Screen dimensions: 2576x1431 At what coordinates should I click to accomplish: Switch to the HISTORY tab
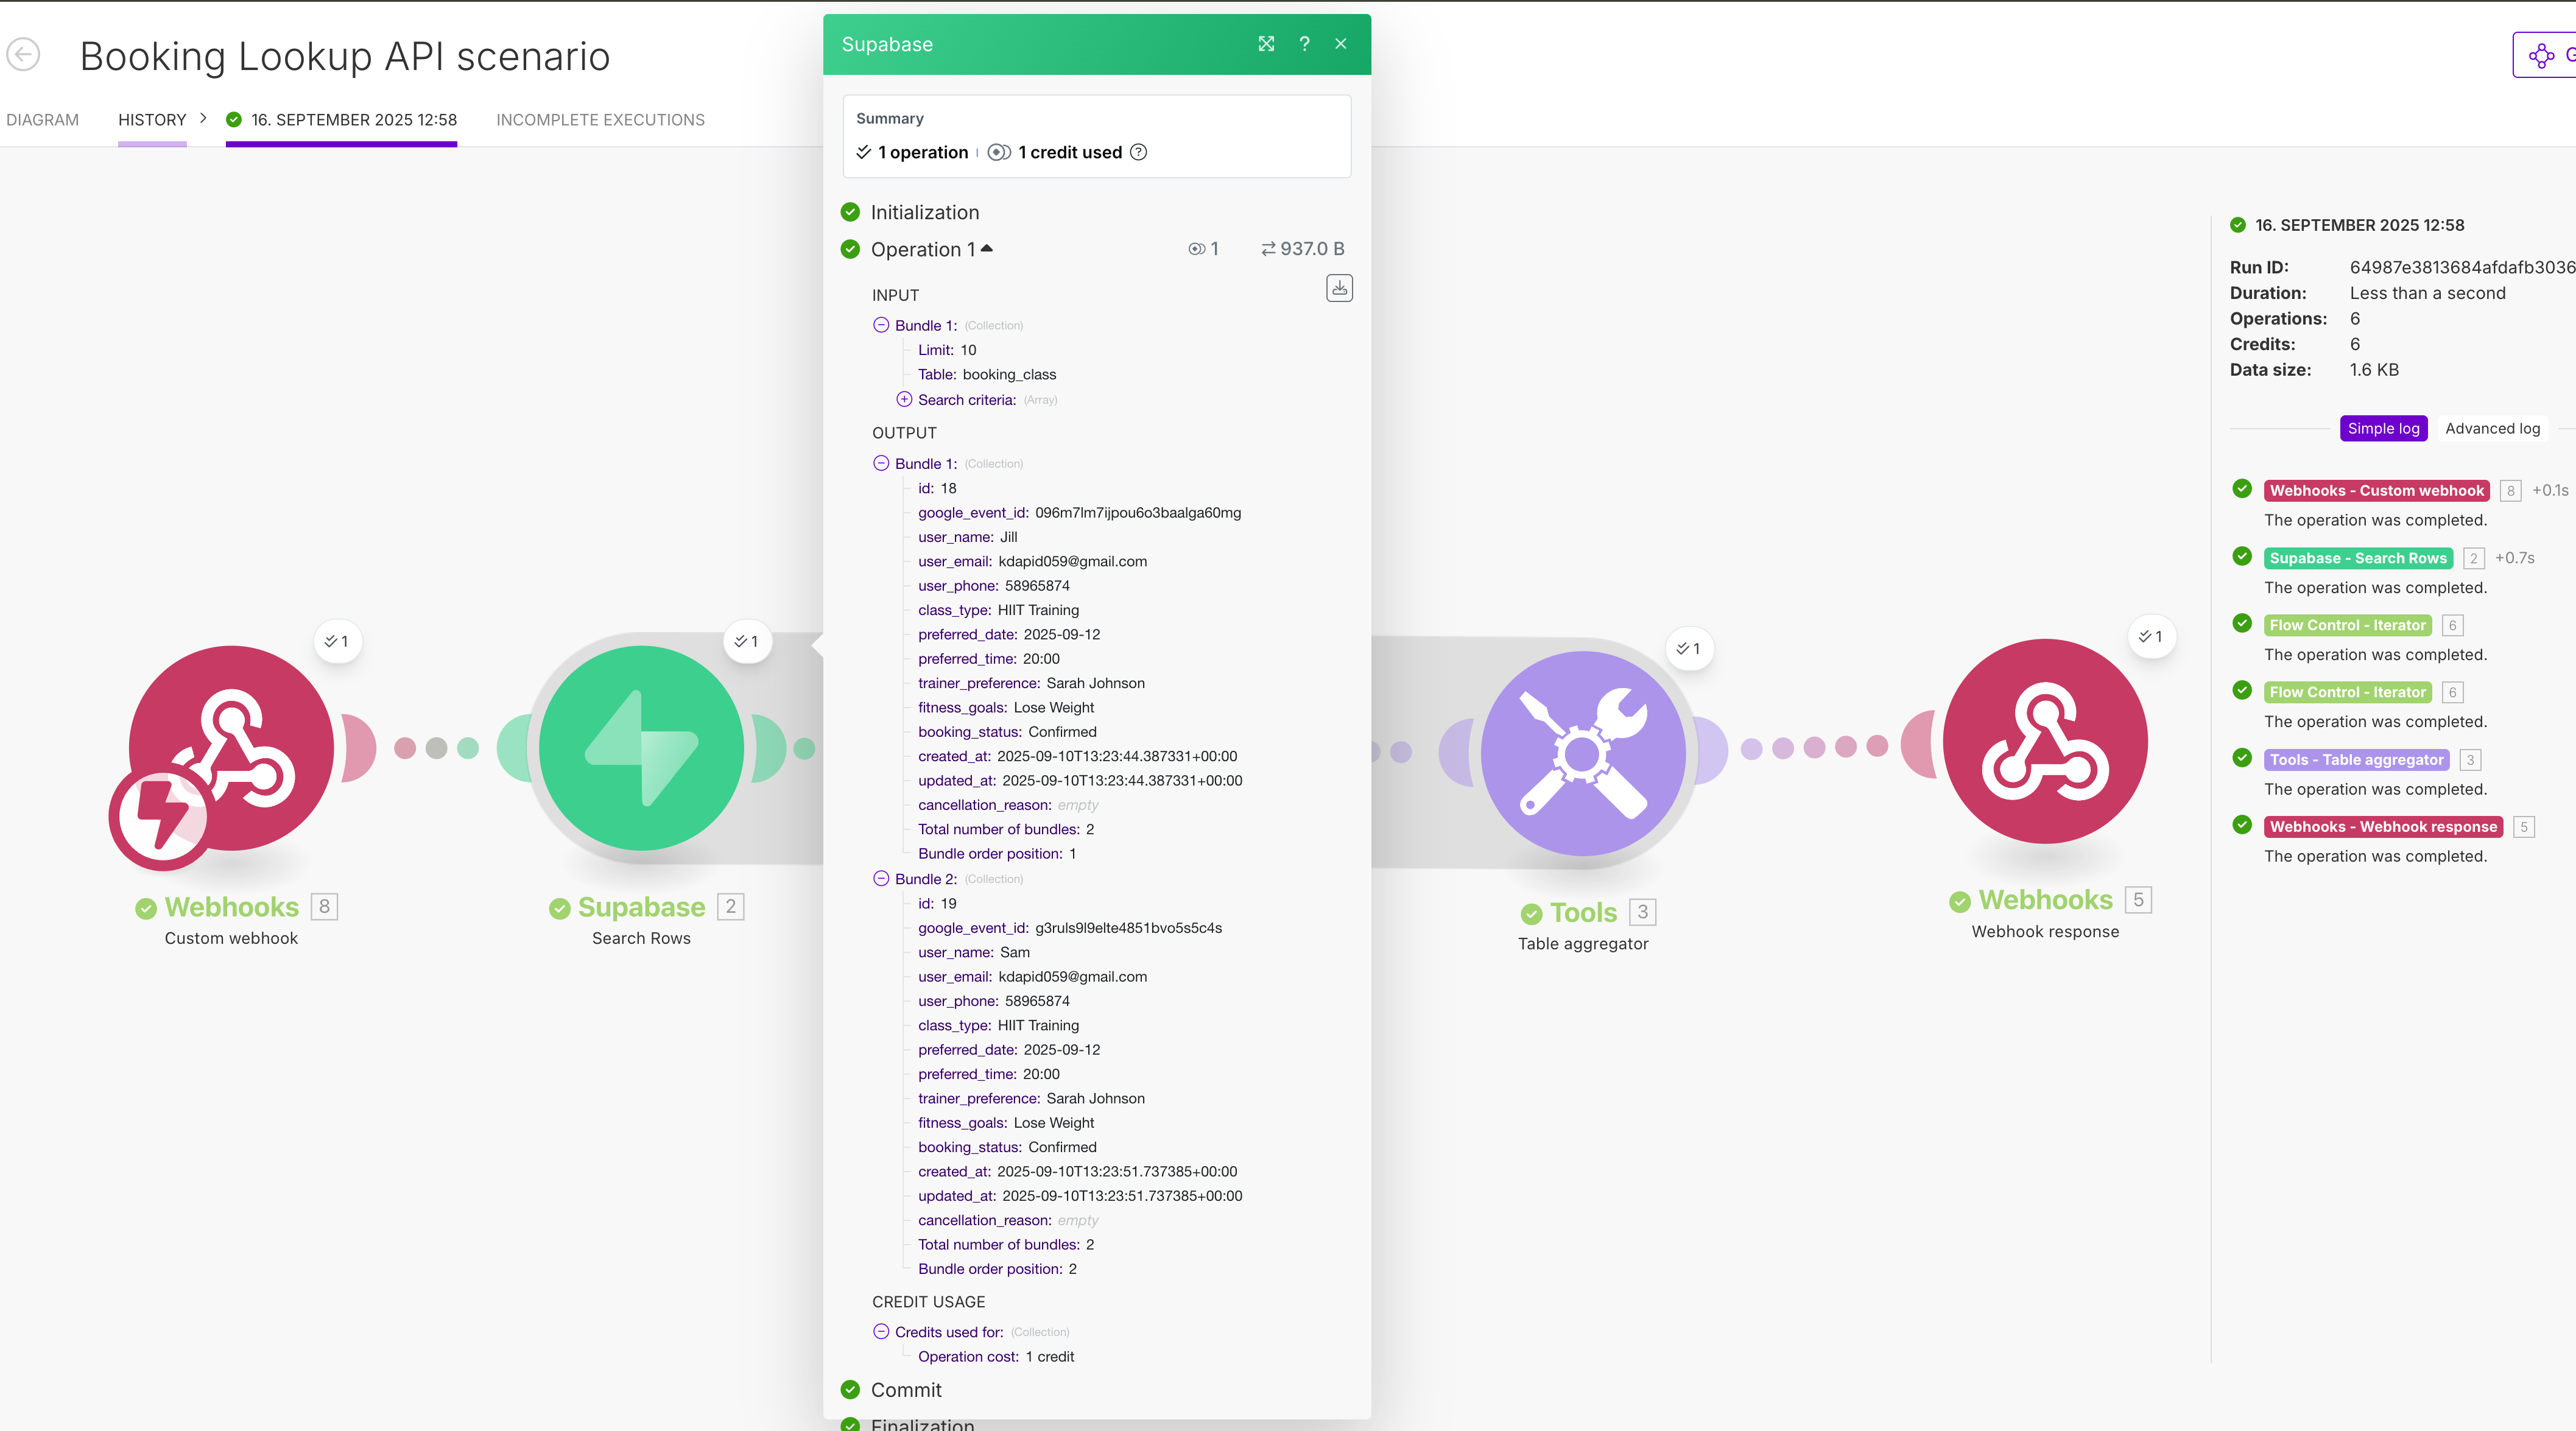click(x=152, y=120)
